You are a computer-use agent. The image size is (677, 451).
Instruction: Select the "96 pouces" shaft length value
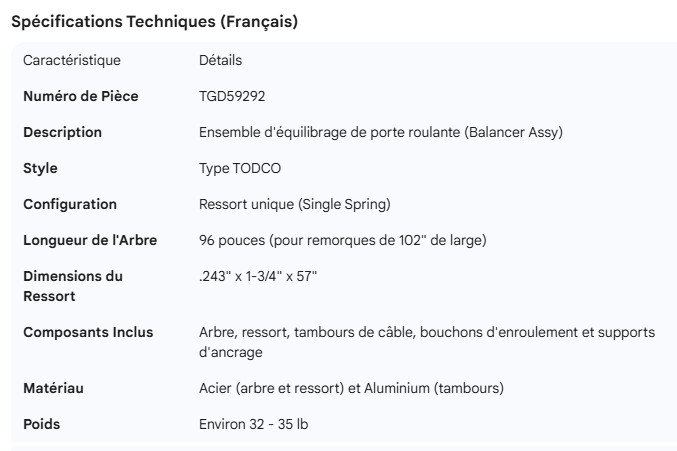coord(228,240)
